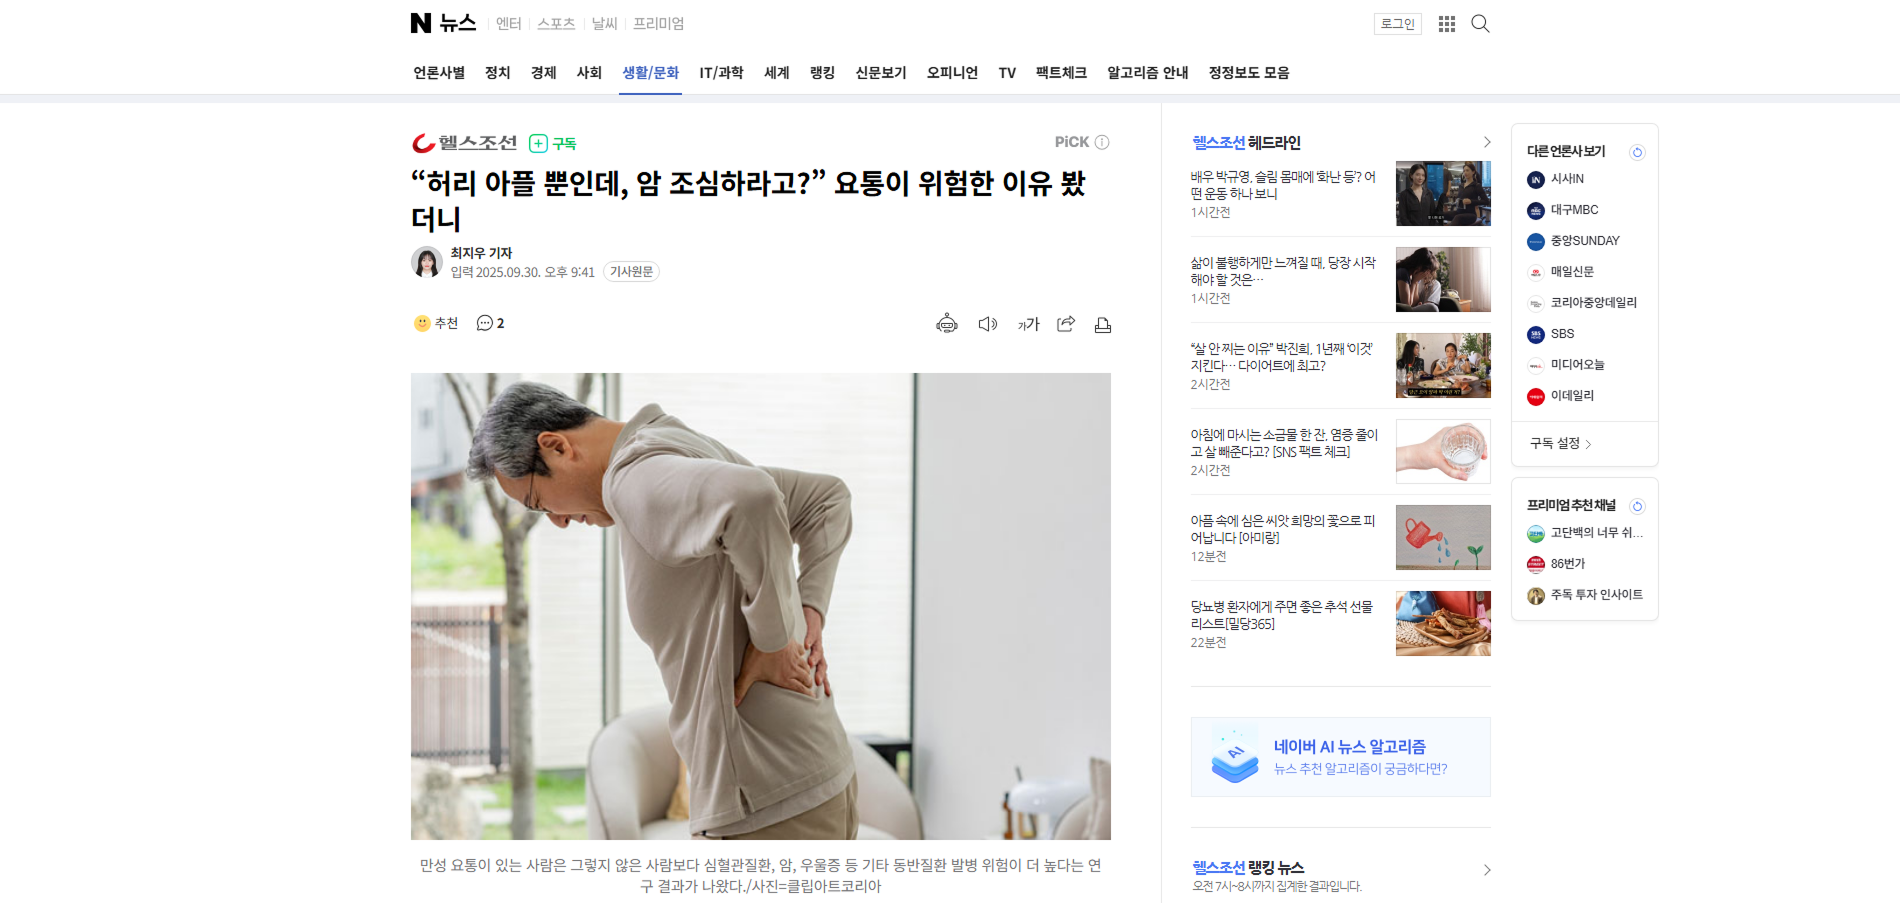Expand 헬스조선 랭킹 뉴스 chevron
The height and width of the screenshot is (903, 1900).
click(1486, 870)
